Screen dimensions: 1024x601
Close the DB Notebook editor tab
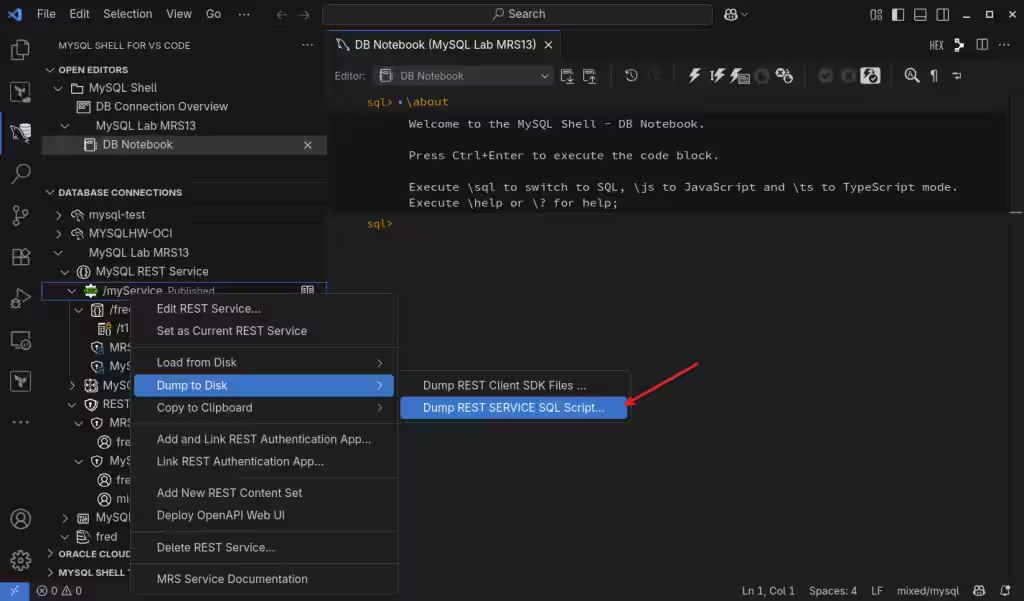pyautogui.click(x=549, y=44)
